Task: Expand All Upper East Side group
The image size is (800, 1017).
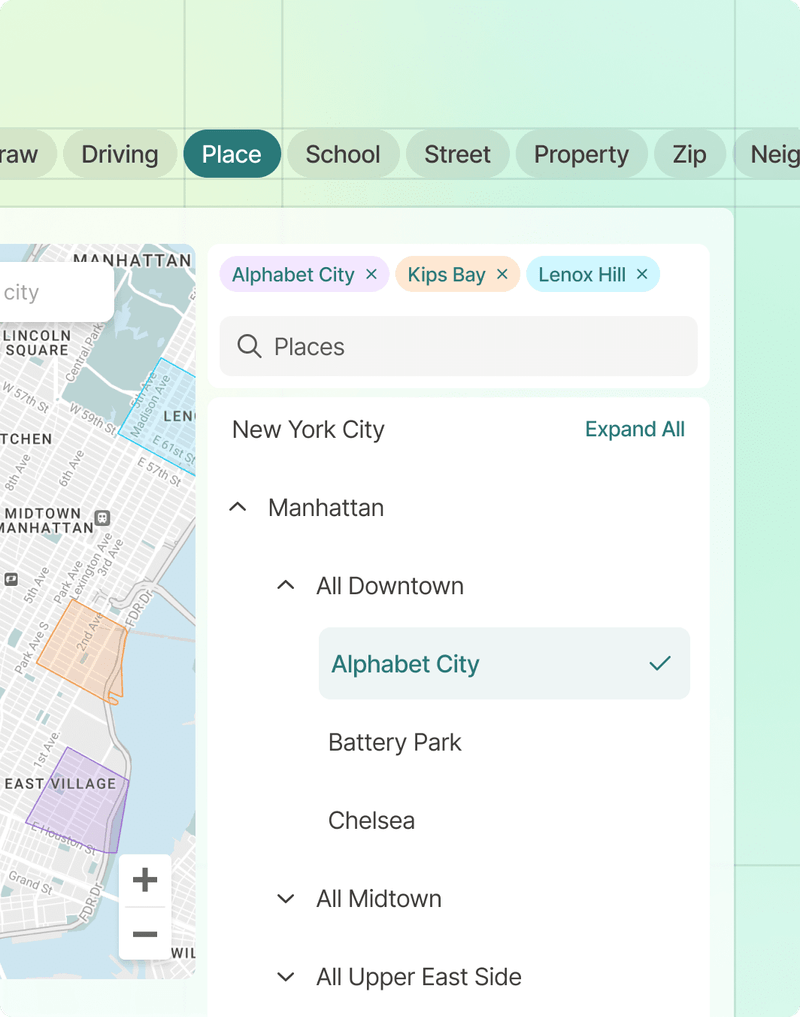Action: [x=286, y=977]
